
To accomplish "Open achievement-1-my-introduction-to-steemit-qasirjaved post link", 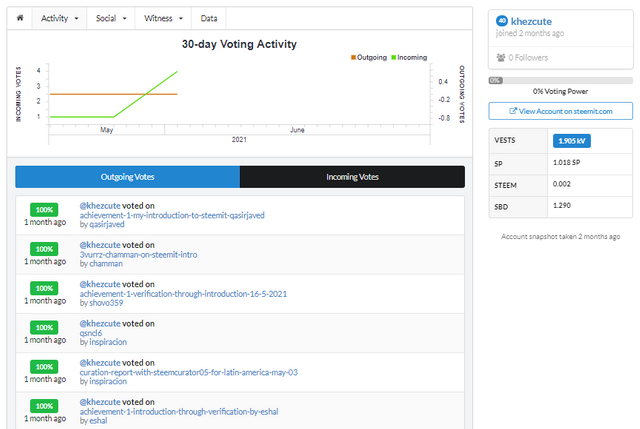I will 172,215.
